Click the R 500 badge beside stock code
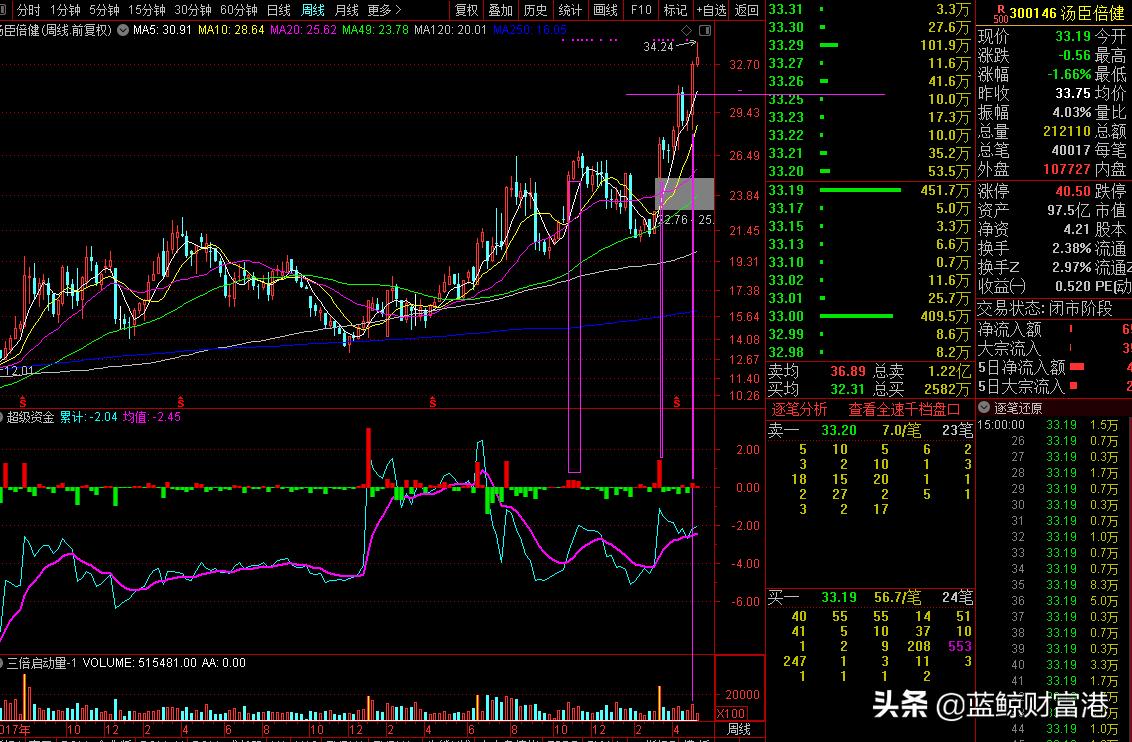 (x=999, y=13)
